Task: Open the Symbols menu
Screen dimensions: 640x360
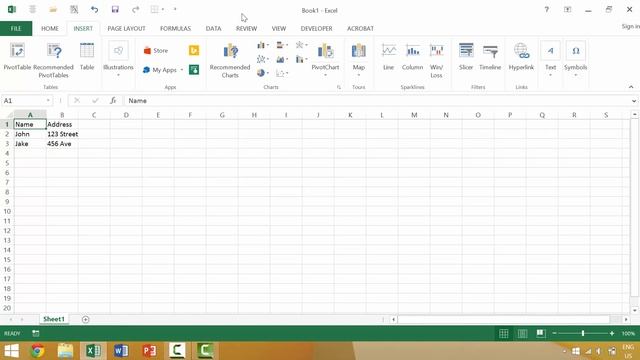Action: coord(576,60)
